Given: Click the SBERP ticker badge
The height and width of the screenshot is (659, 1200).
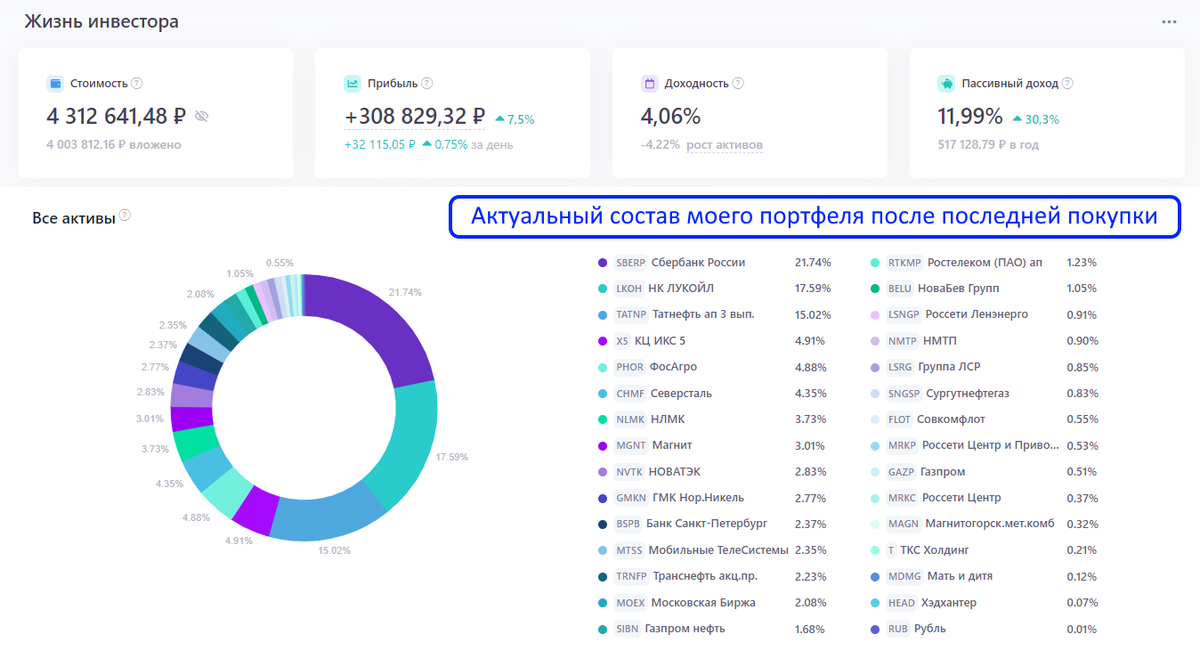Looking at the screenshot, I should 630,263.
